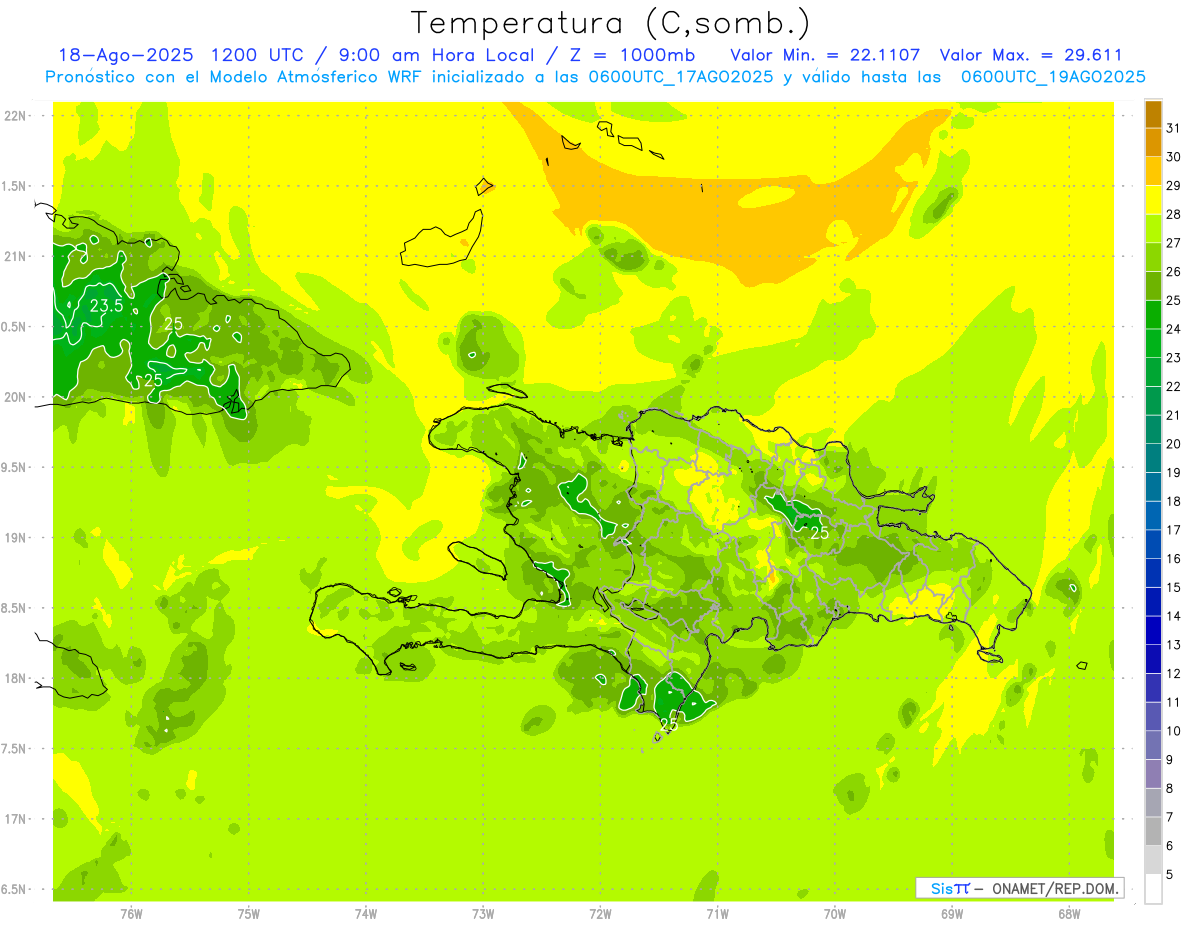
Task: Click "9:00 am Hora Local" in header
Action: 436,55
